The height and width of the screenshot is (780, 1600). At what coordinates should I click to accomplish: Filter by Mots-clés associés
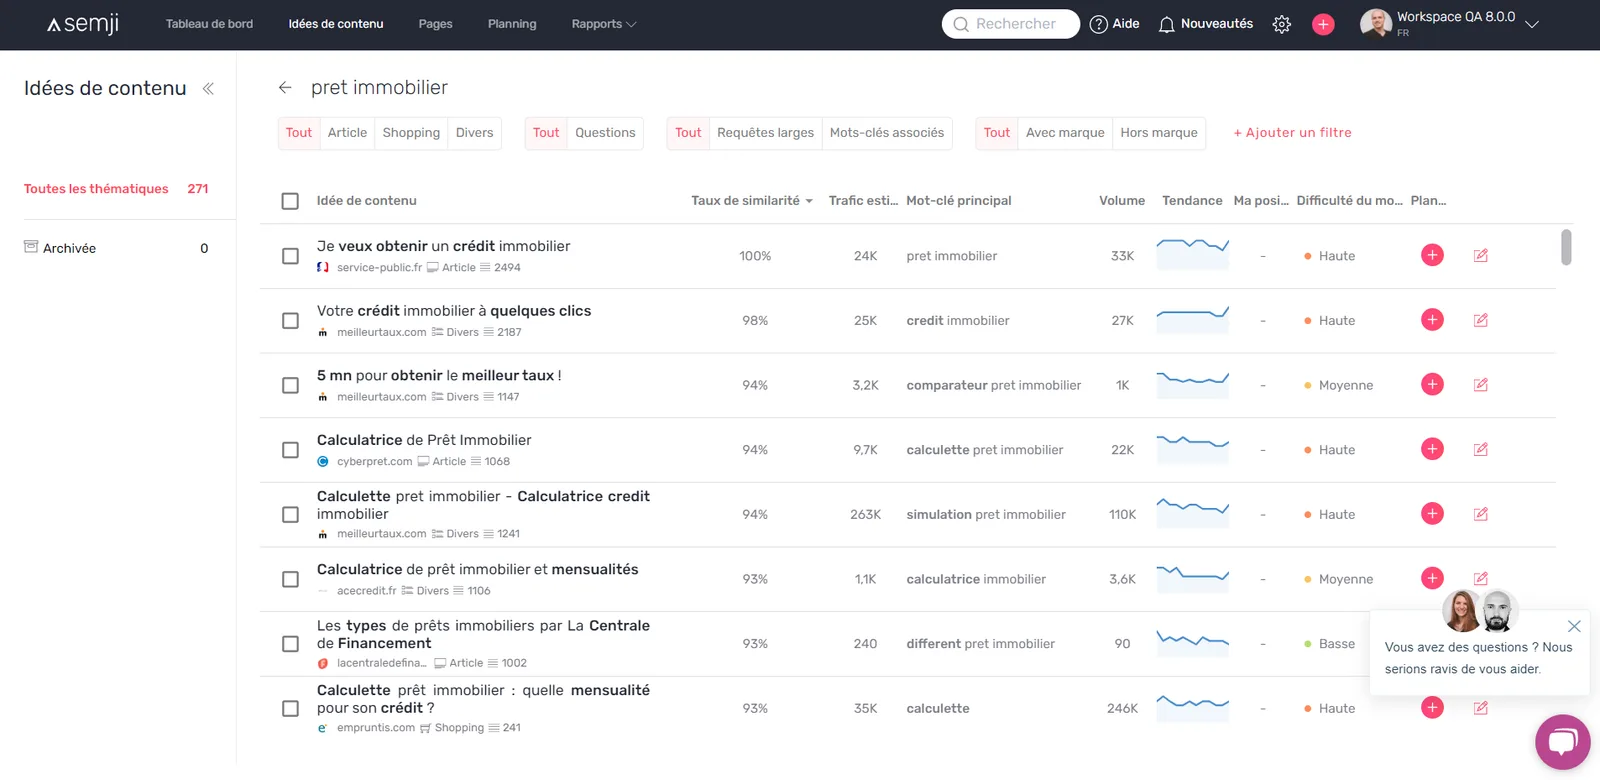pyautogui.click(x=887, y=133)
